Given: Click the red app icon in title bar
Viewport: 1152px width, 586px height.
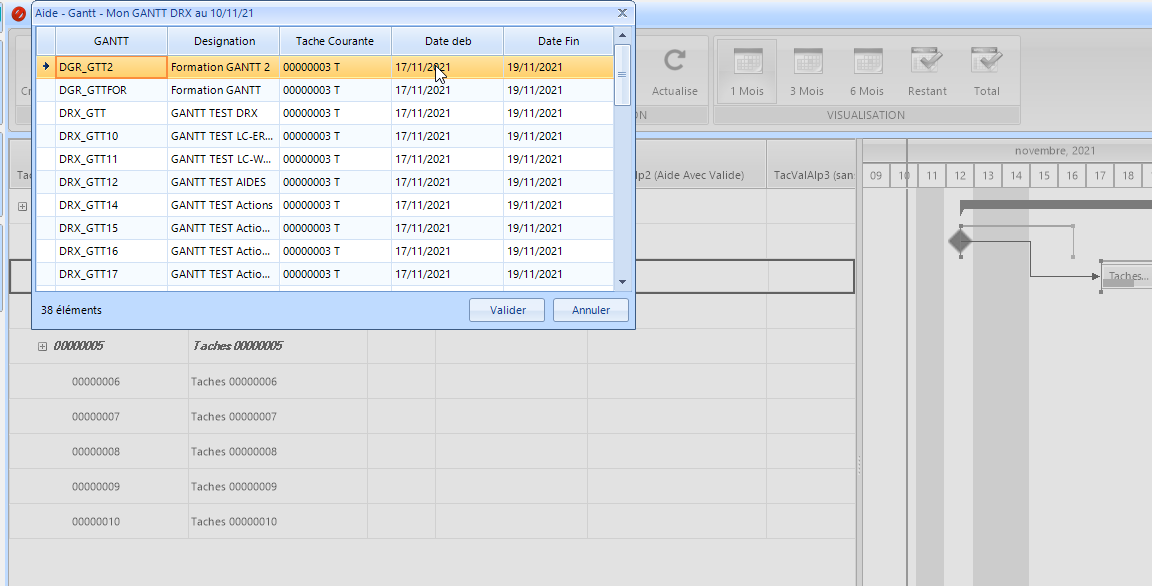Looking at the screenshot, I should 18,13.
